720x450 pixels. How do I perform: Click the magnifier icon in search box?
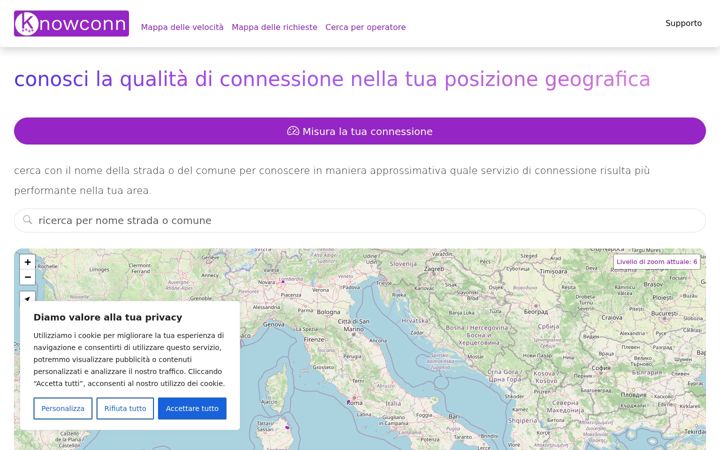pyautogui.click(x=28, y=220)
